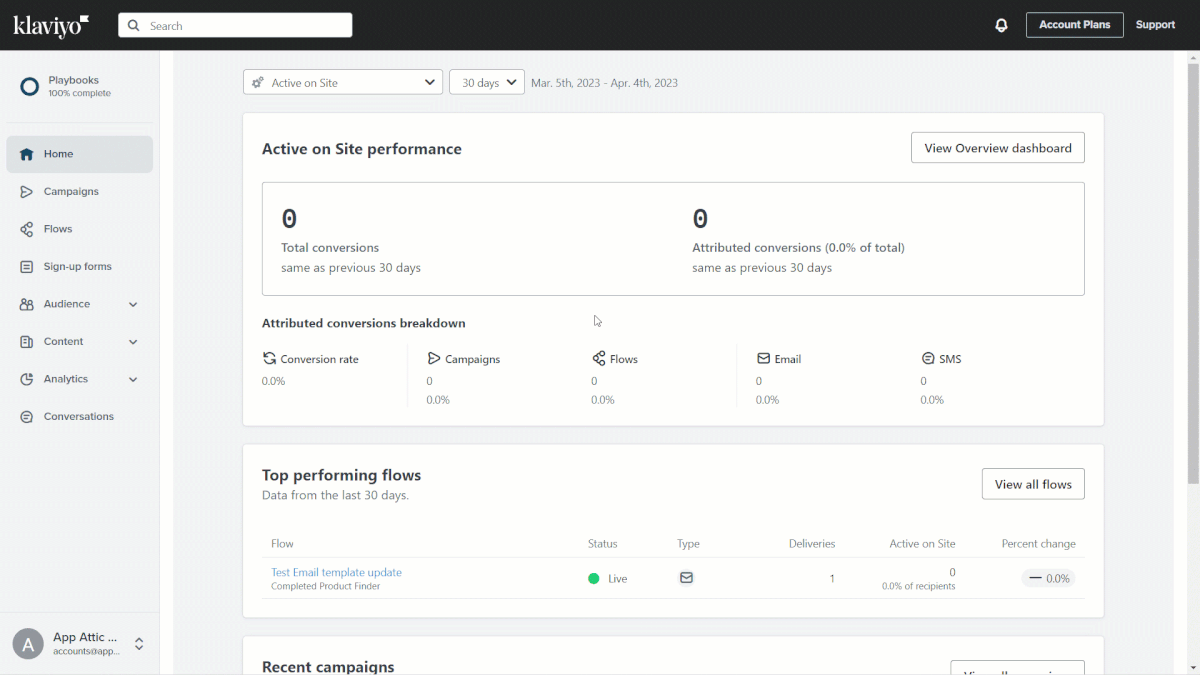The width and height of the screenshot is (1200, 675).
Task: Go to Campaigns in the sidebar
Action: pyautogui.click(x=71, y=192)
